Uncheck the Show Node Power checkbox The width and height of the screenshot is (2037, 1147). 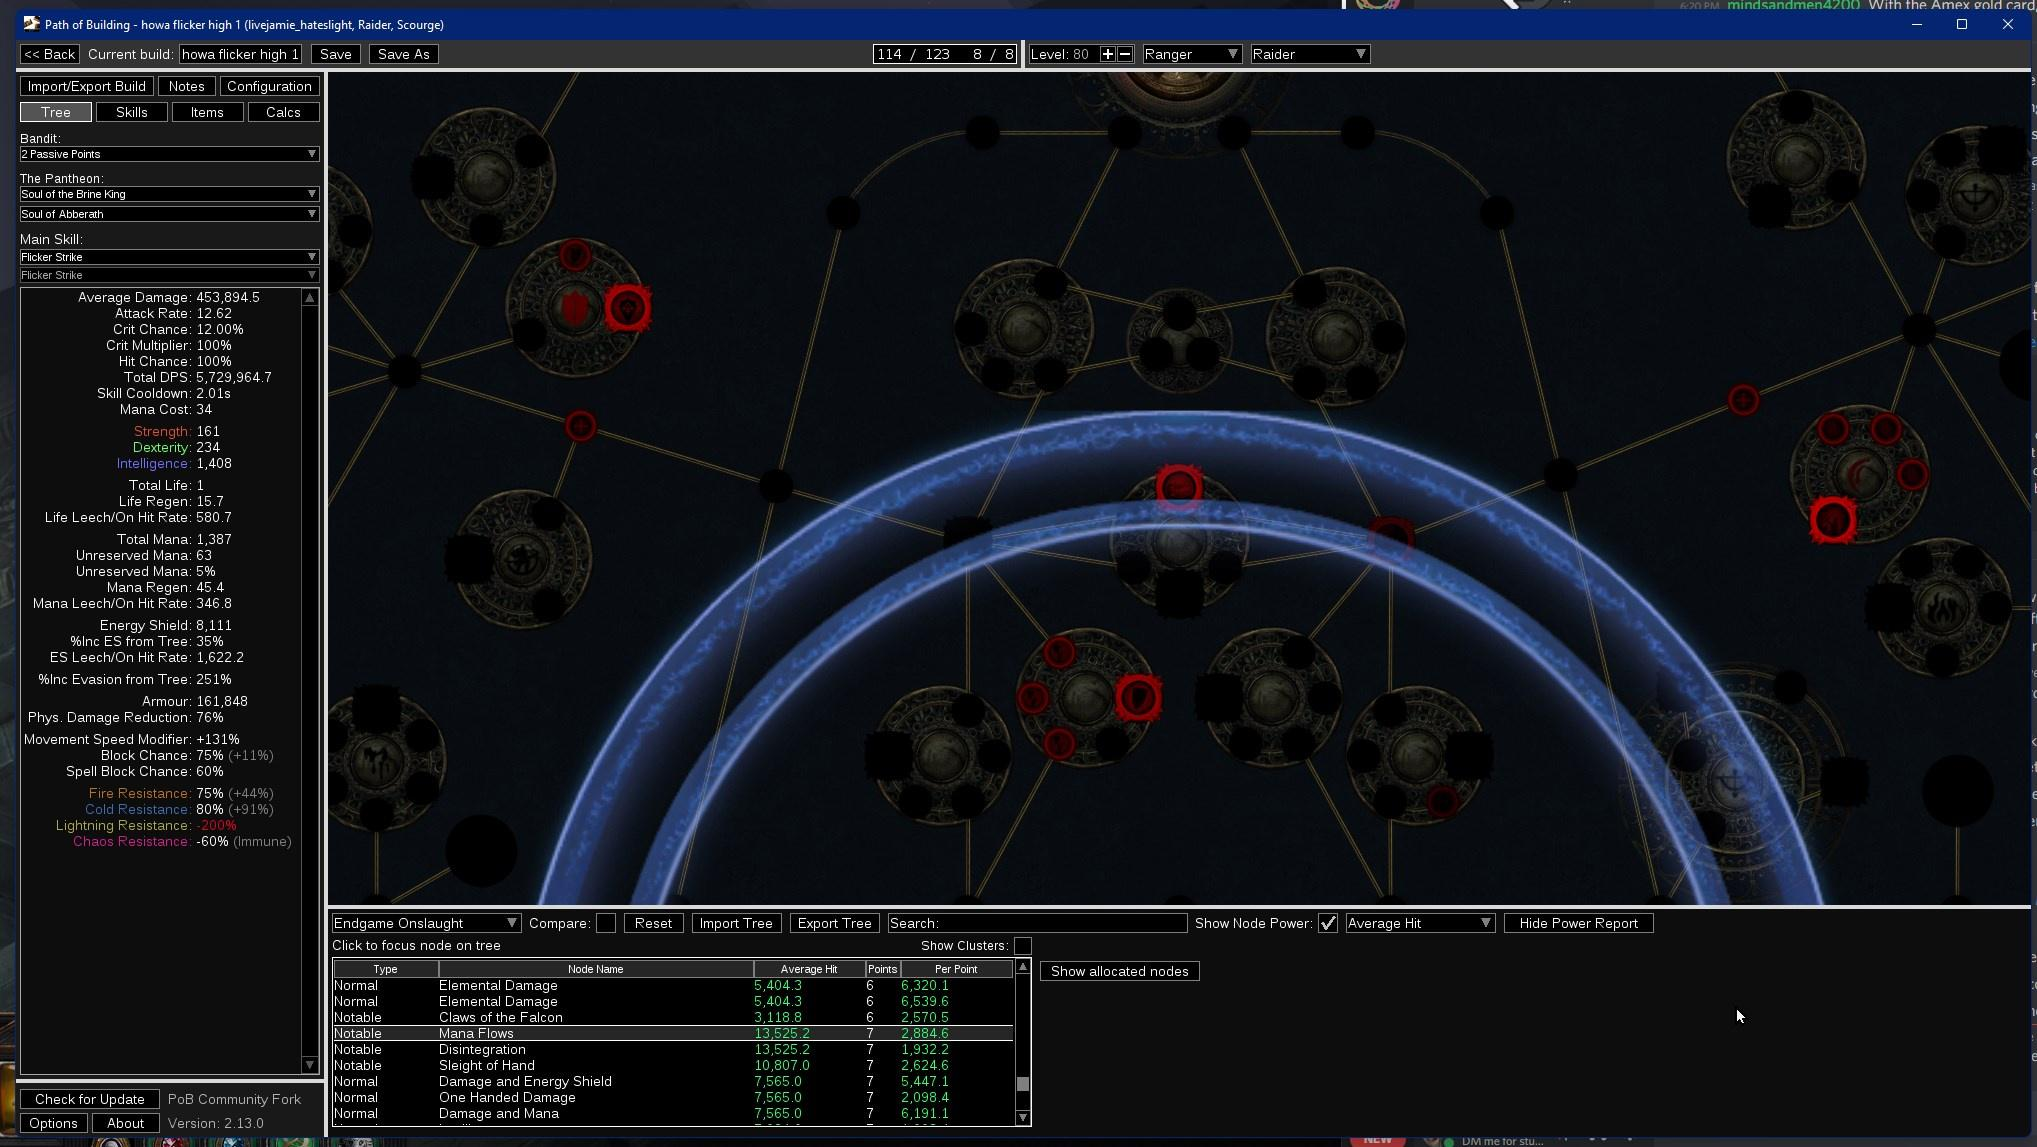1327,923
